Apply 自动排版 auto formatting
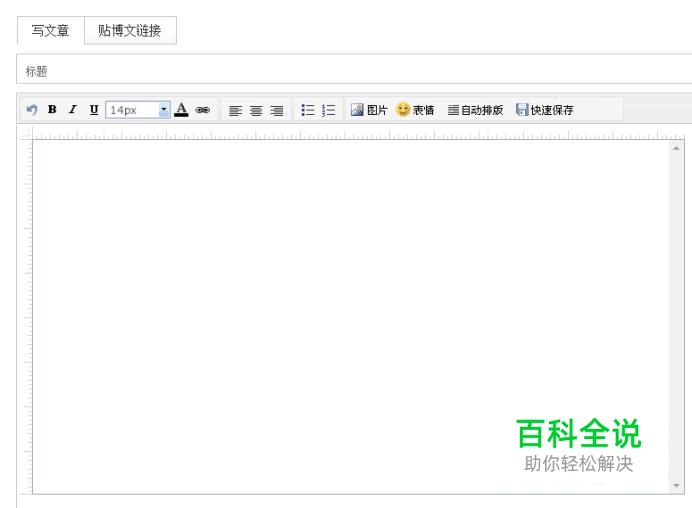The width and height of the screenshot is (692, 508). click(475, 110)
